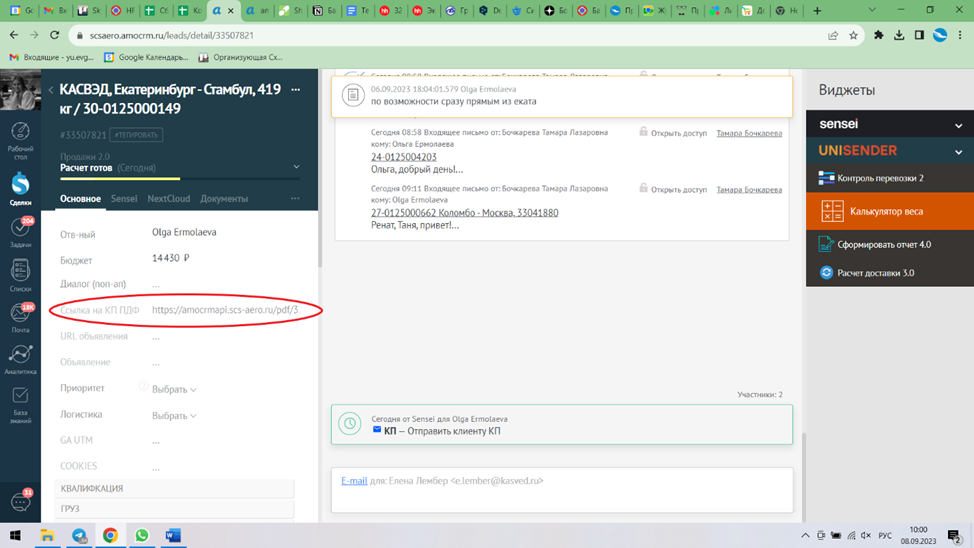Open Контроль перевозки 2 widget
Screen dimensions: 974x548
(x=880, y=178)
